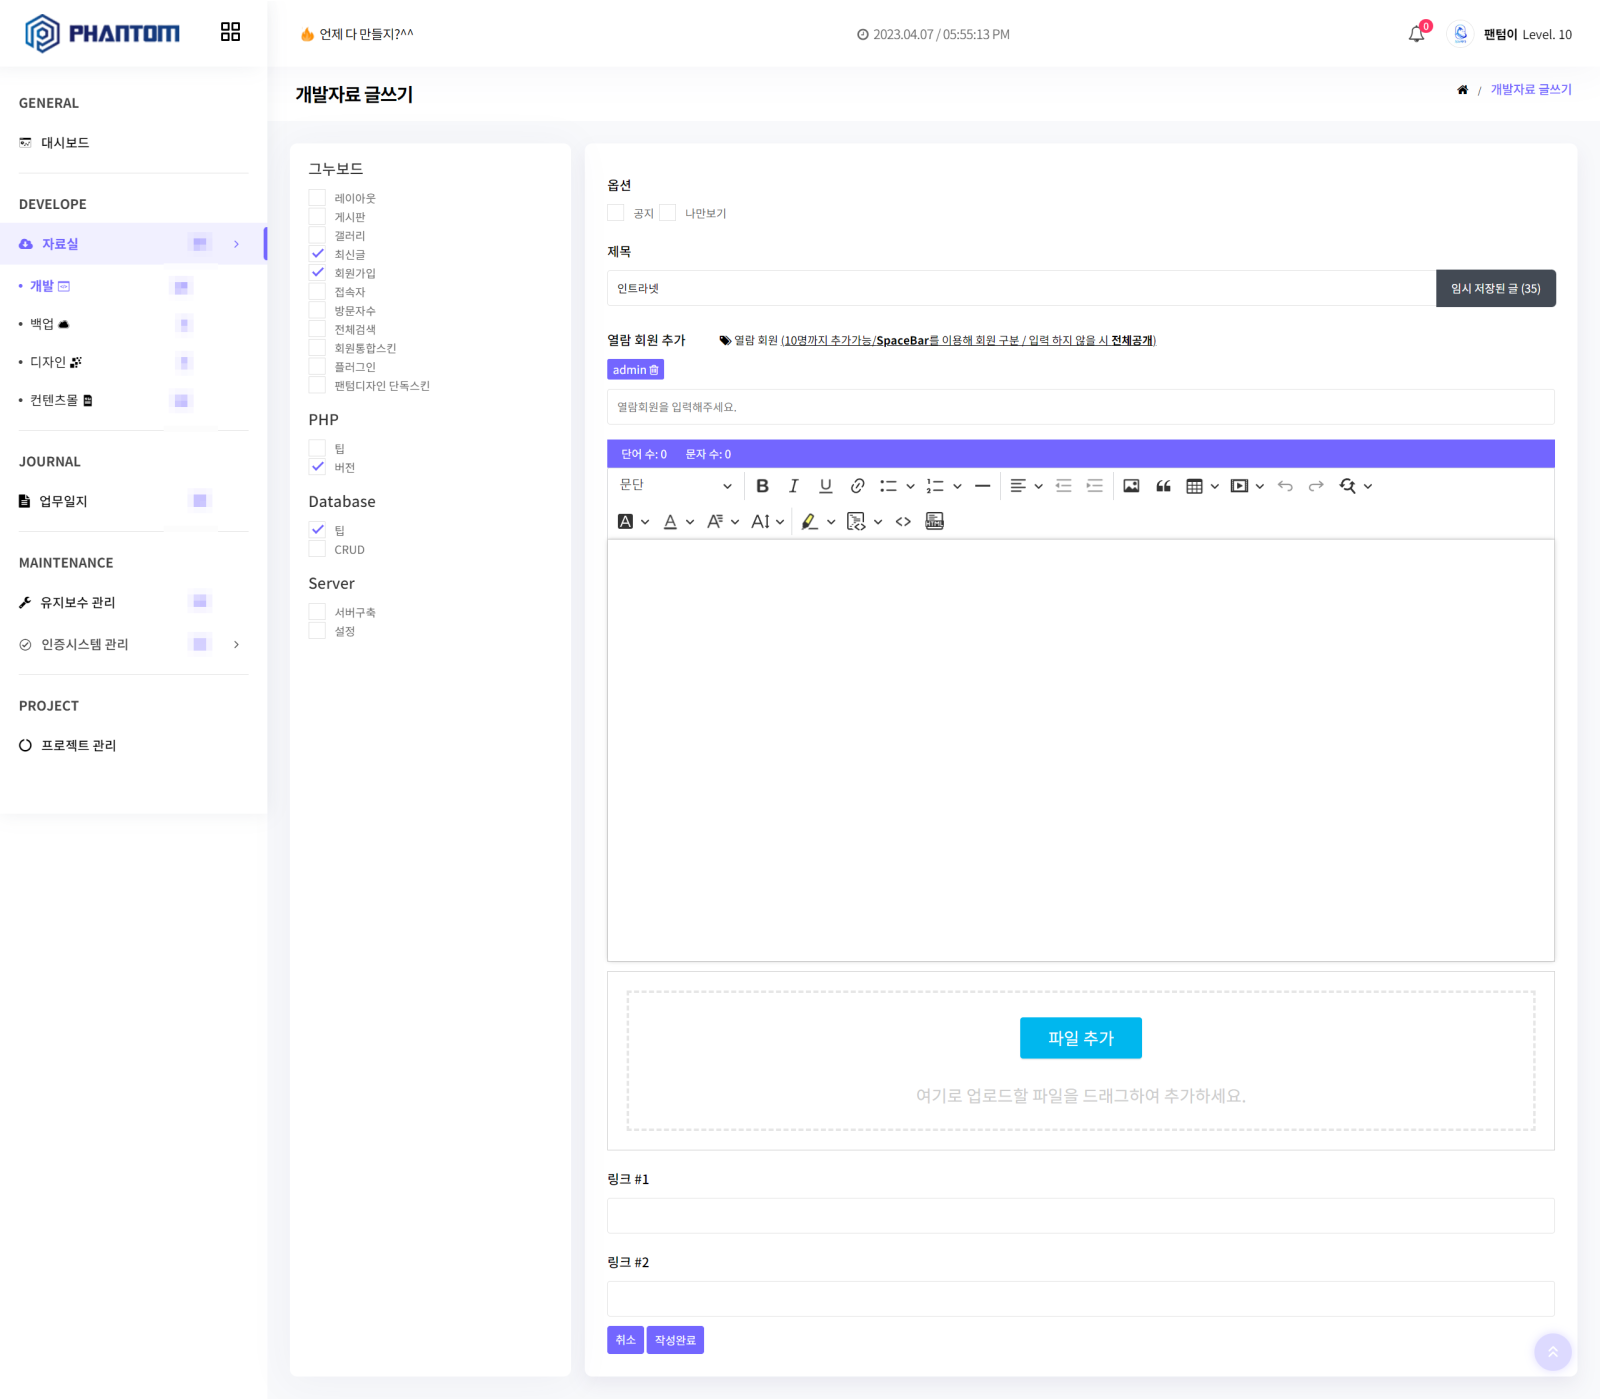This screenshot has width=1600, height=1399.
Task: Click the source code editing icon
Action: 903,522
